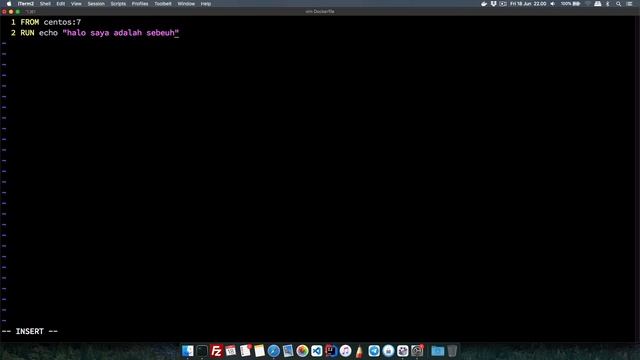This screenshot has height=360, width=640.
Task: Open the Session menu
Action: click(x=96, y=4)
